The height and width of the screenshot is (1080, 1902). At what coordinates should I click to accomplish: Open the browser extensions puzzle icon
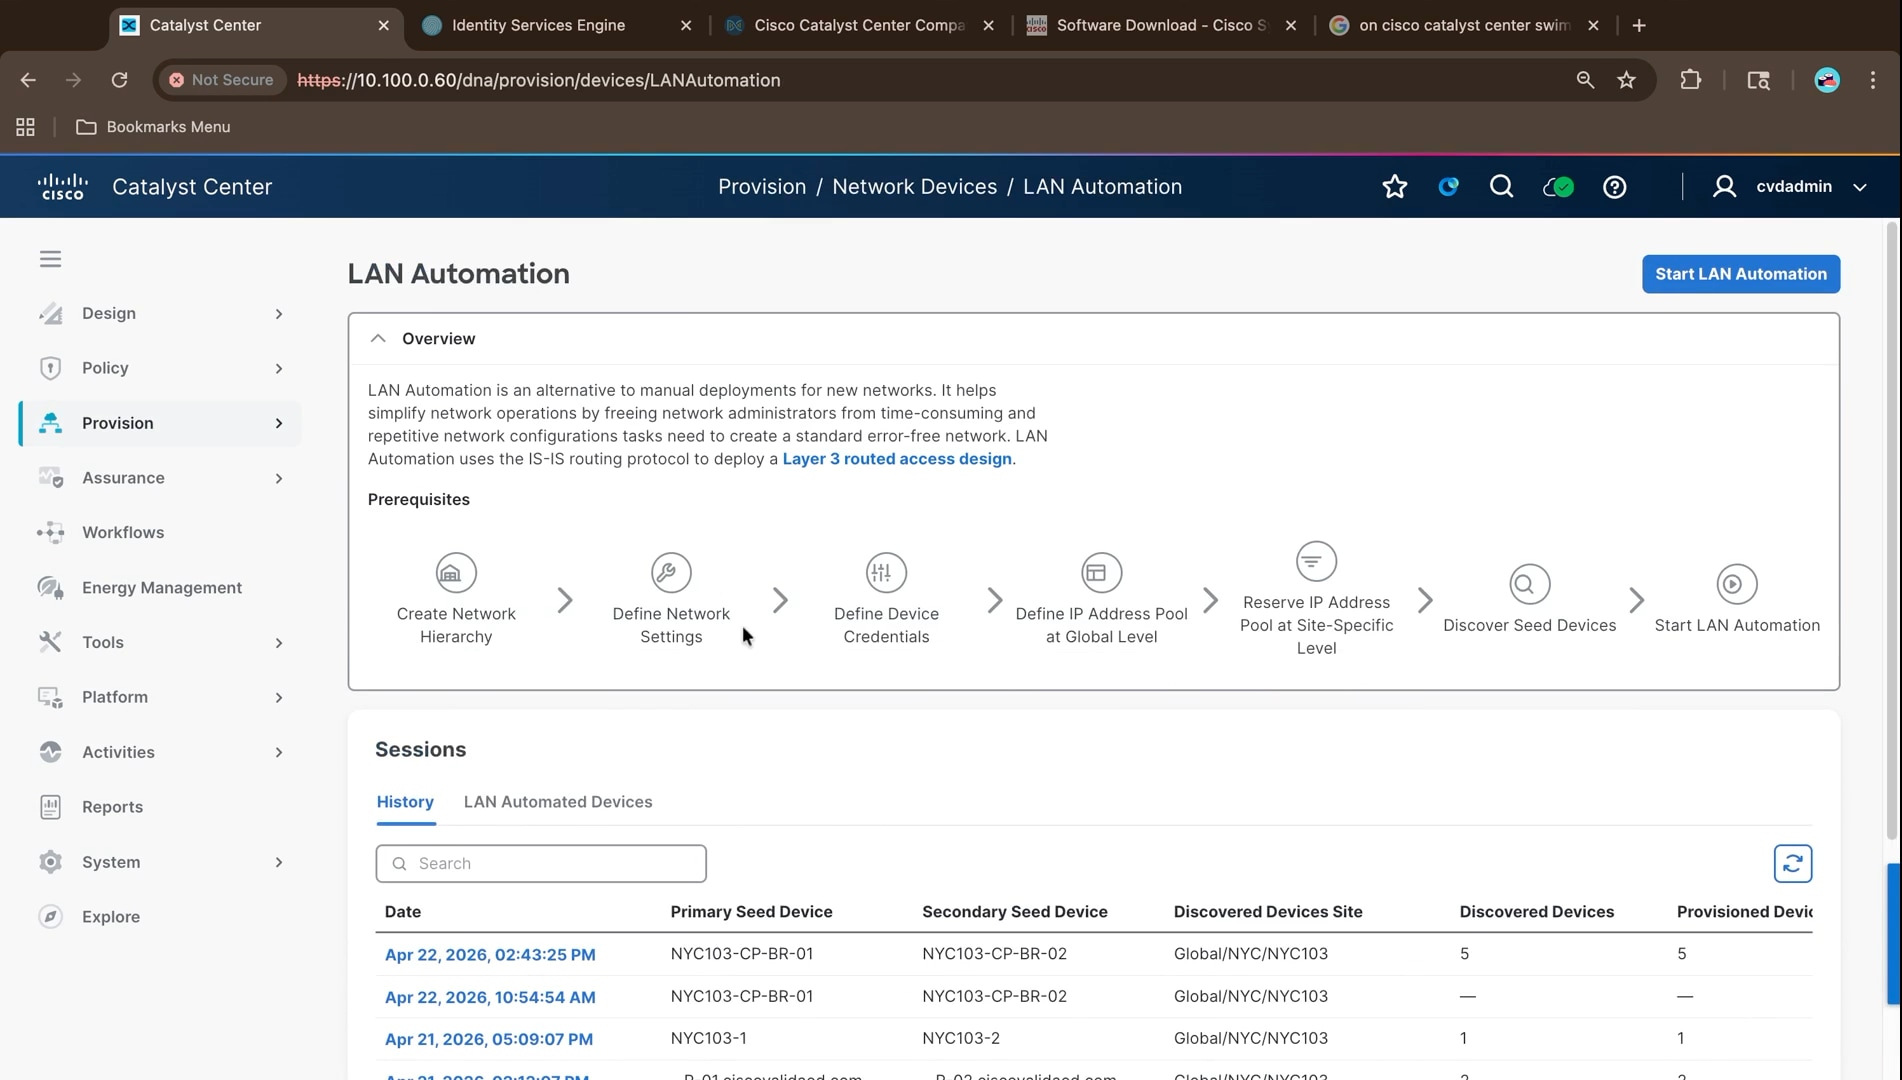pyautogui.click(x=1690, y=80)
